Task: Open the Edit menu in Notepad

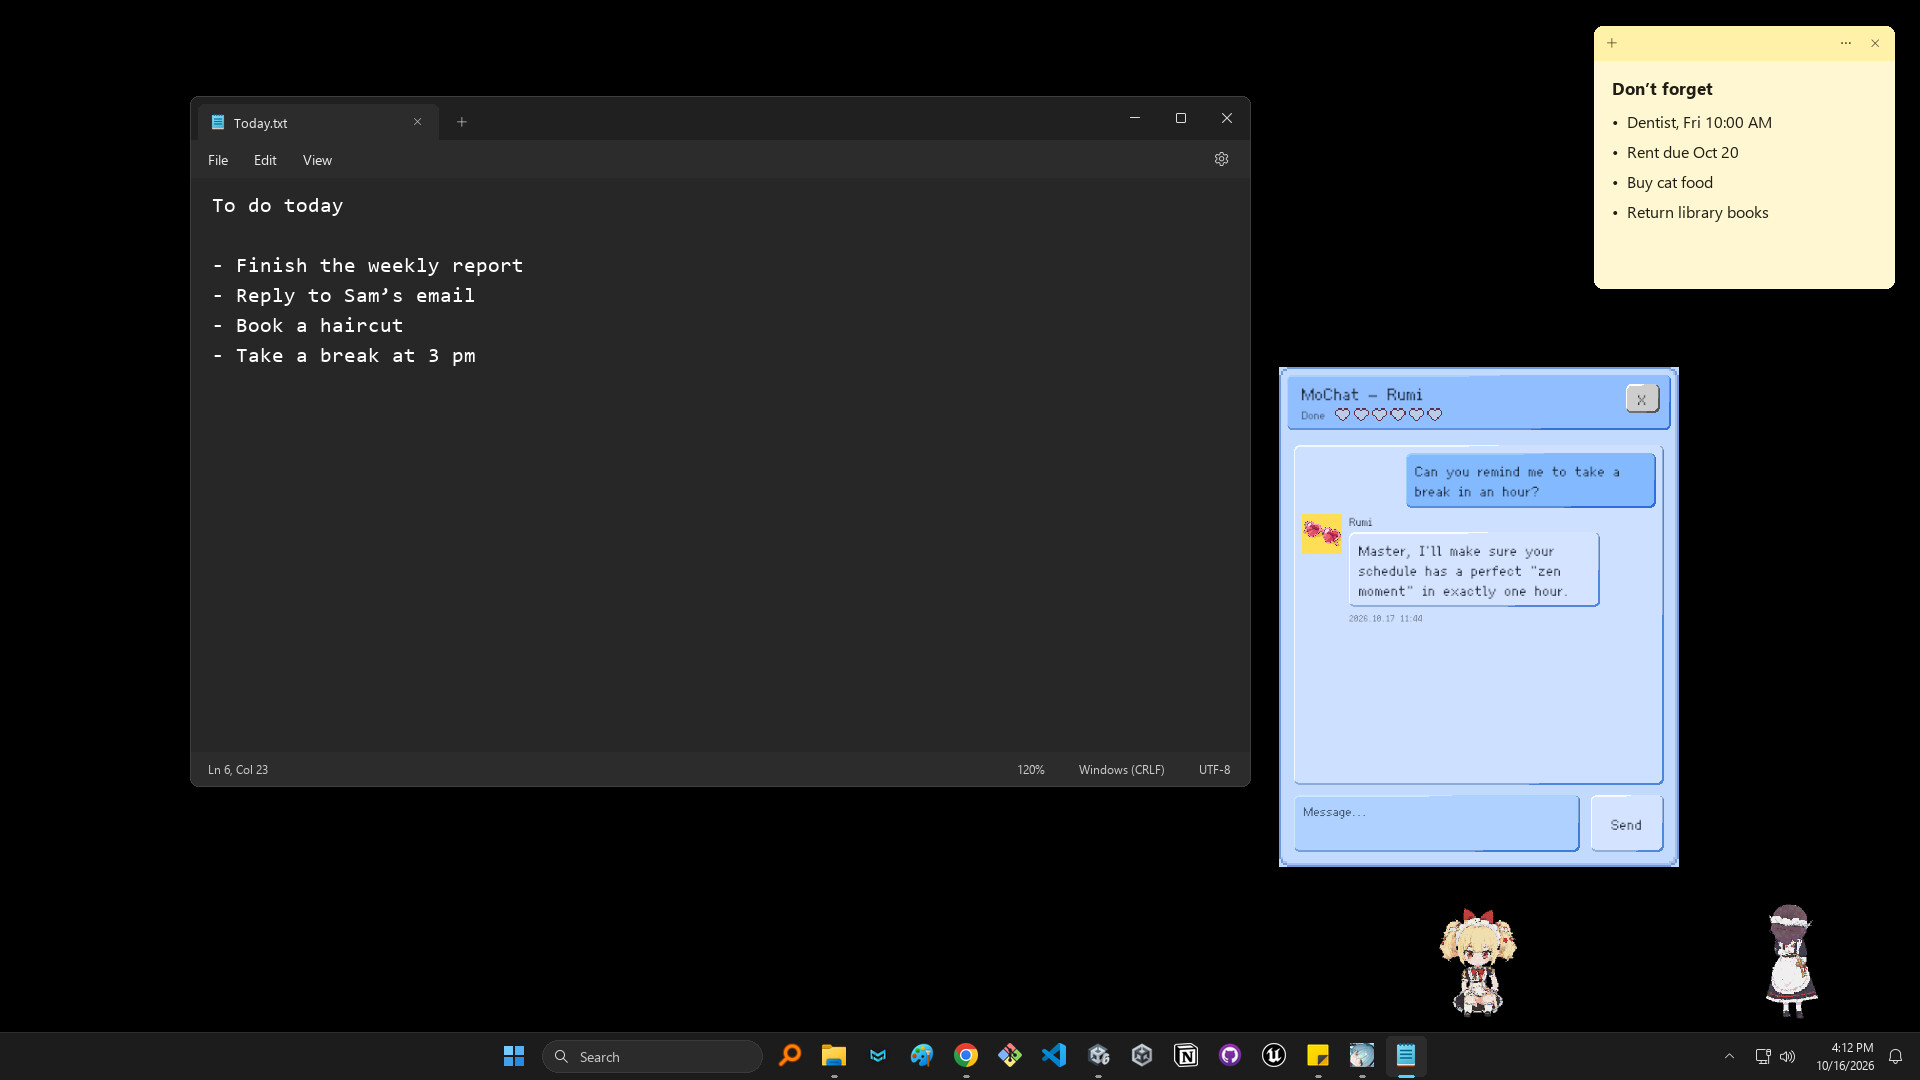Action: [265, 160]
